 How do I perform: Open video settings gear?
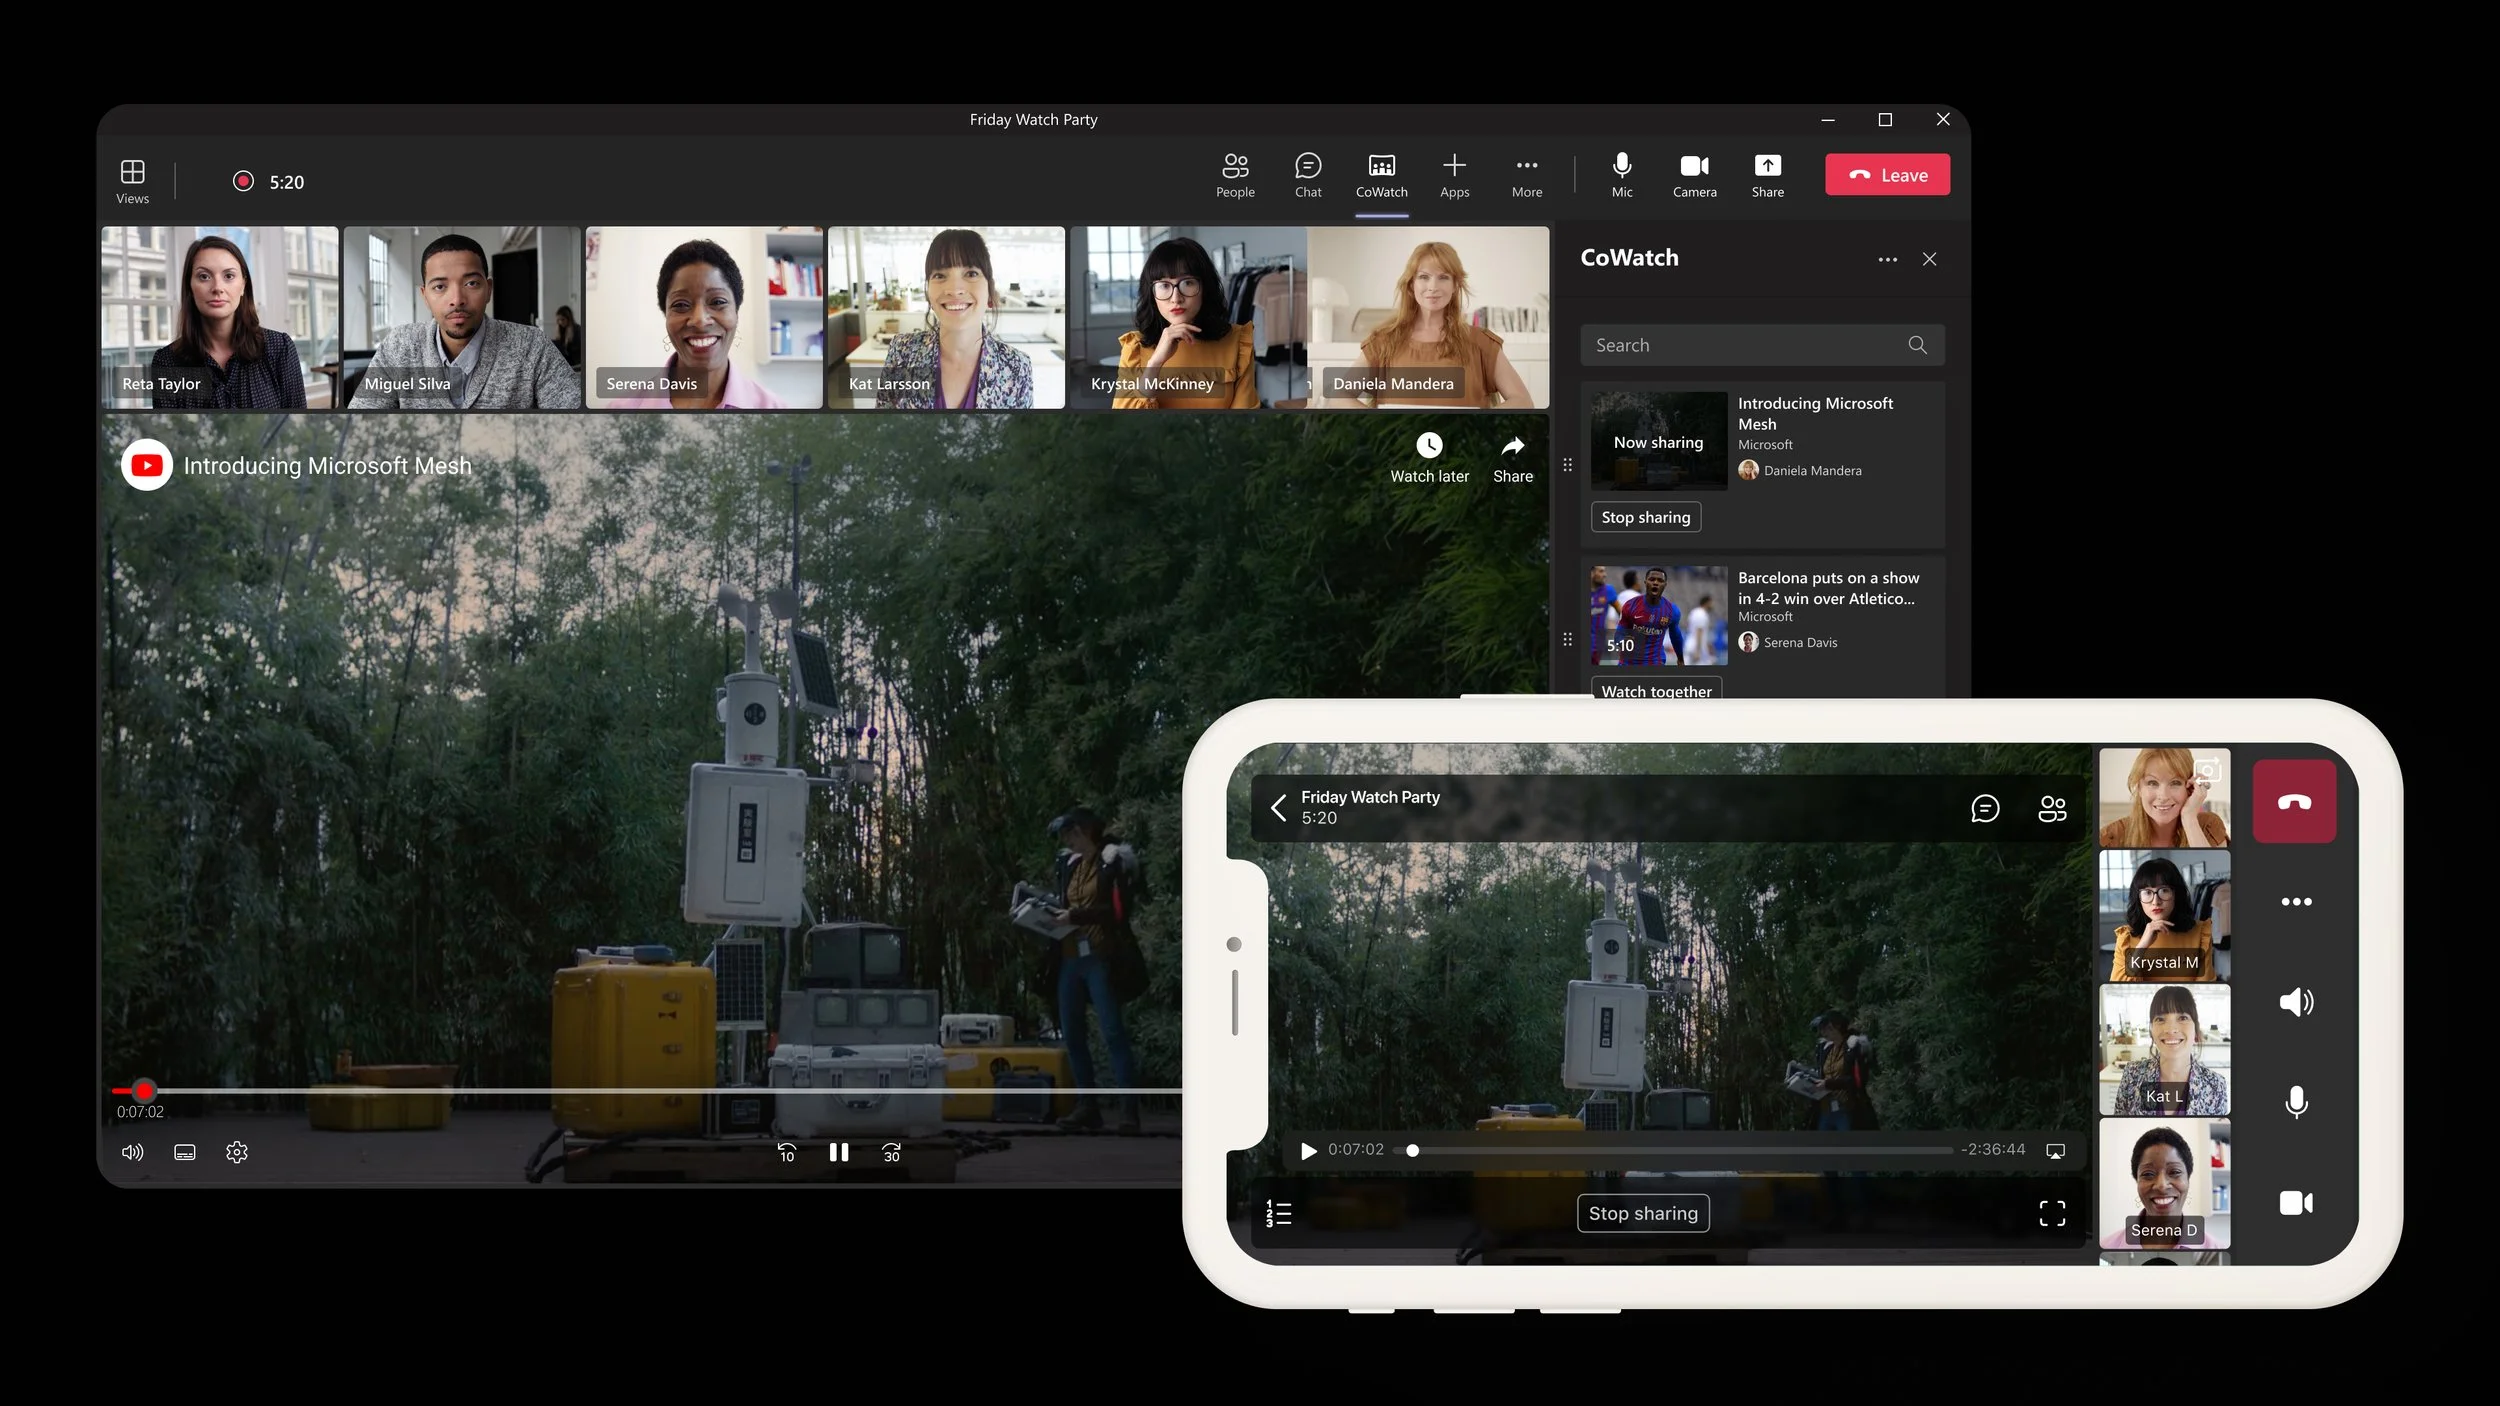pos(237,1152)
